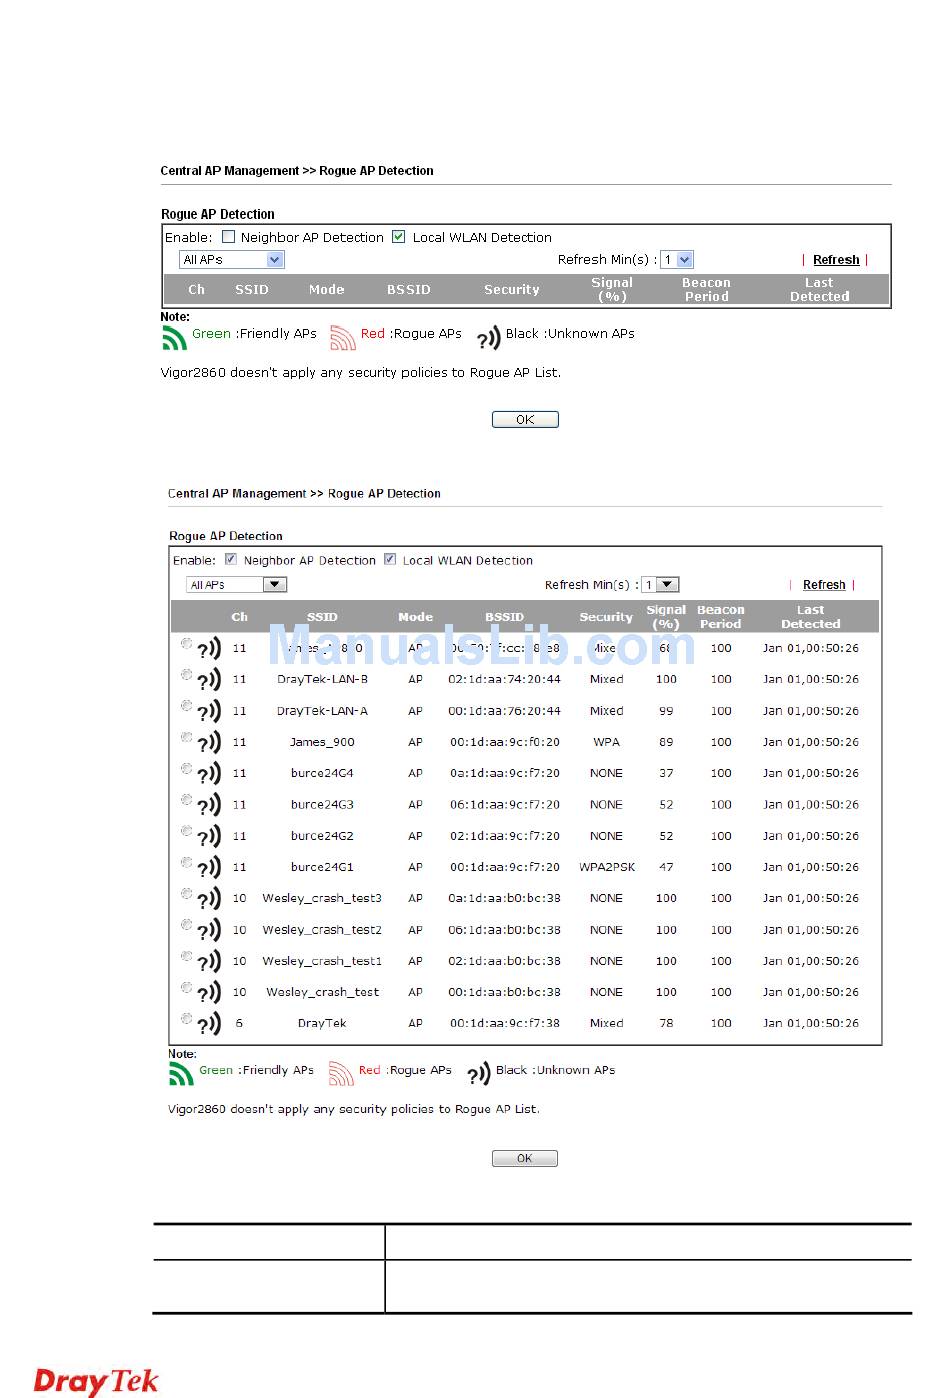This screenshot has width=950, height=1398.
Task: Click the unknown AP icon for Wesley_crash_test3
Action: pyautogui.click(x=209, y=899)
